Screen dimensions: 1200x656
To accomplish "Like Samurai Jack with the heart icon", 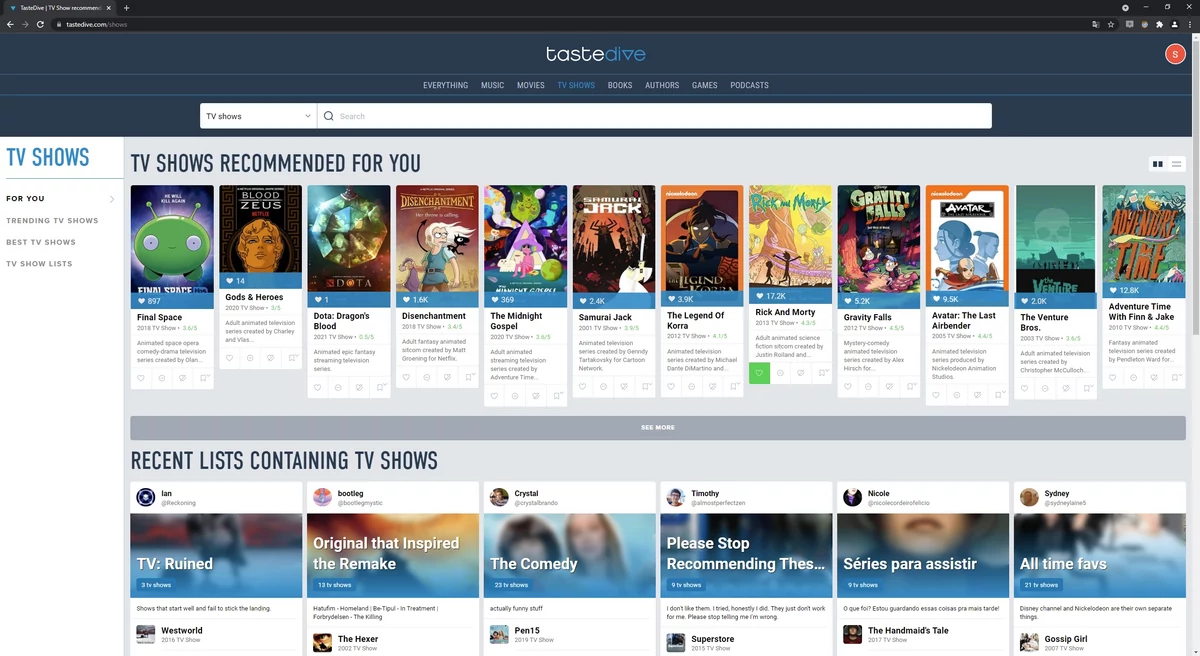I will click(583, 386).
